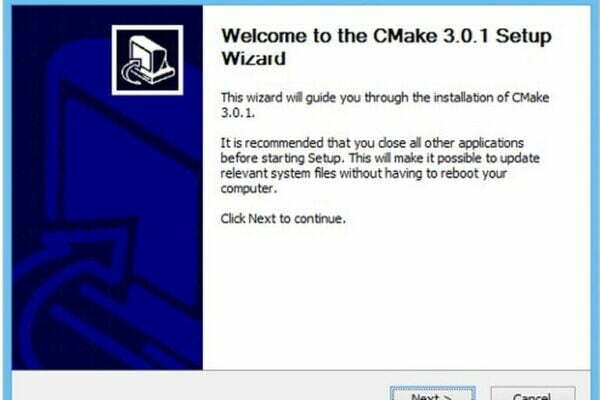Click the word Wizard in heading
600x400 pixels.
[254, 59]
